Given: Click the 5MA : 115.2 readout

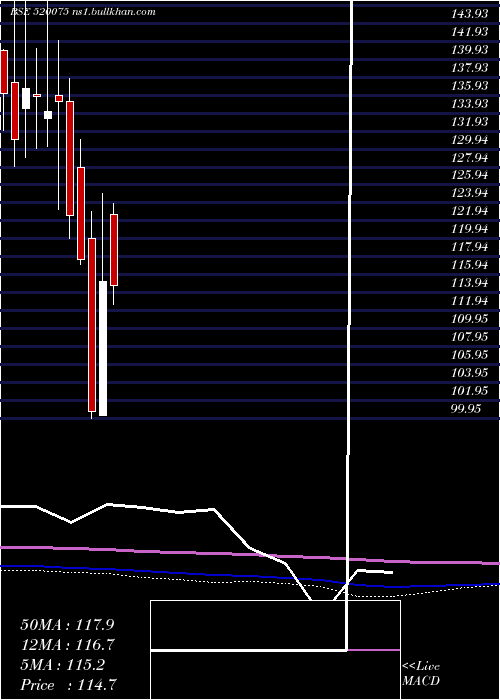Looking at the screenshot, I should coord(62,665).
